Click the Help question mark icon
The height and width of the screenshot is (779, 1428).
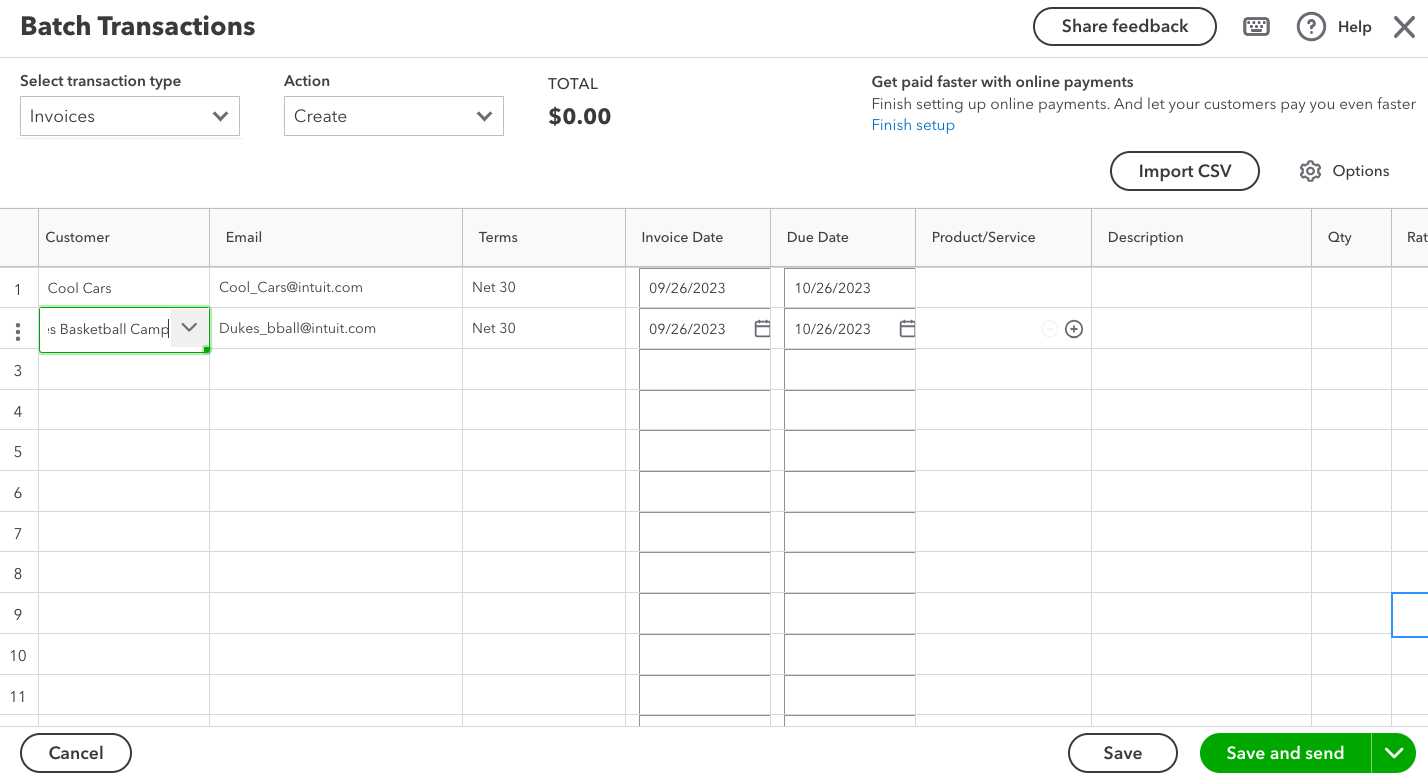point(1311,27)
